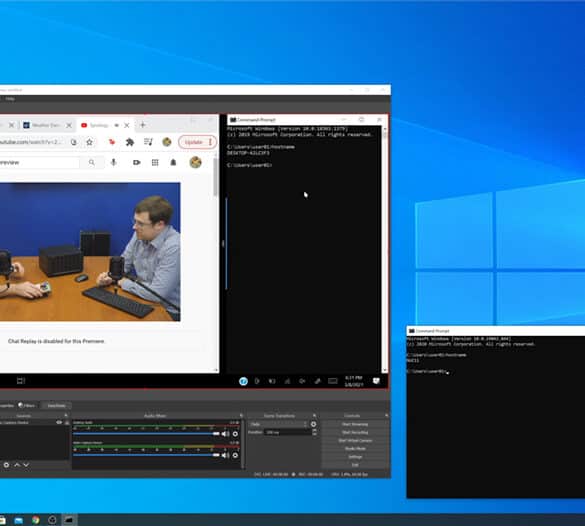Screen dimensions: 585x526
Task: Open the YouTube apps grid icon
Action: (155, 162)
